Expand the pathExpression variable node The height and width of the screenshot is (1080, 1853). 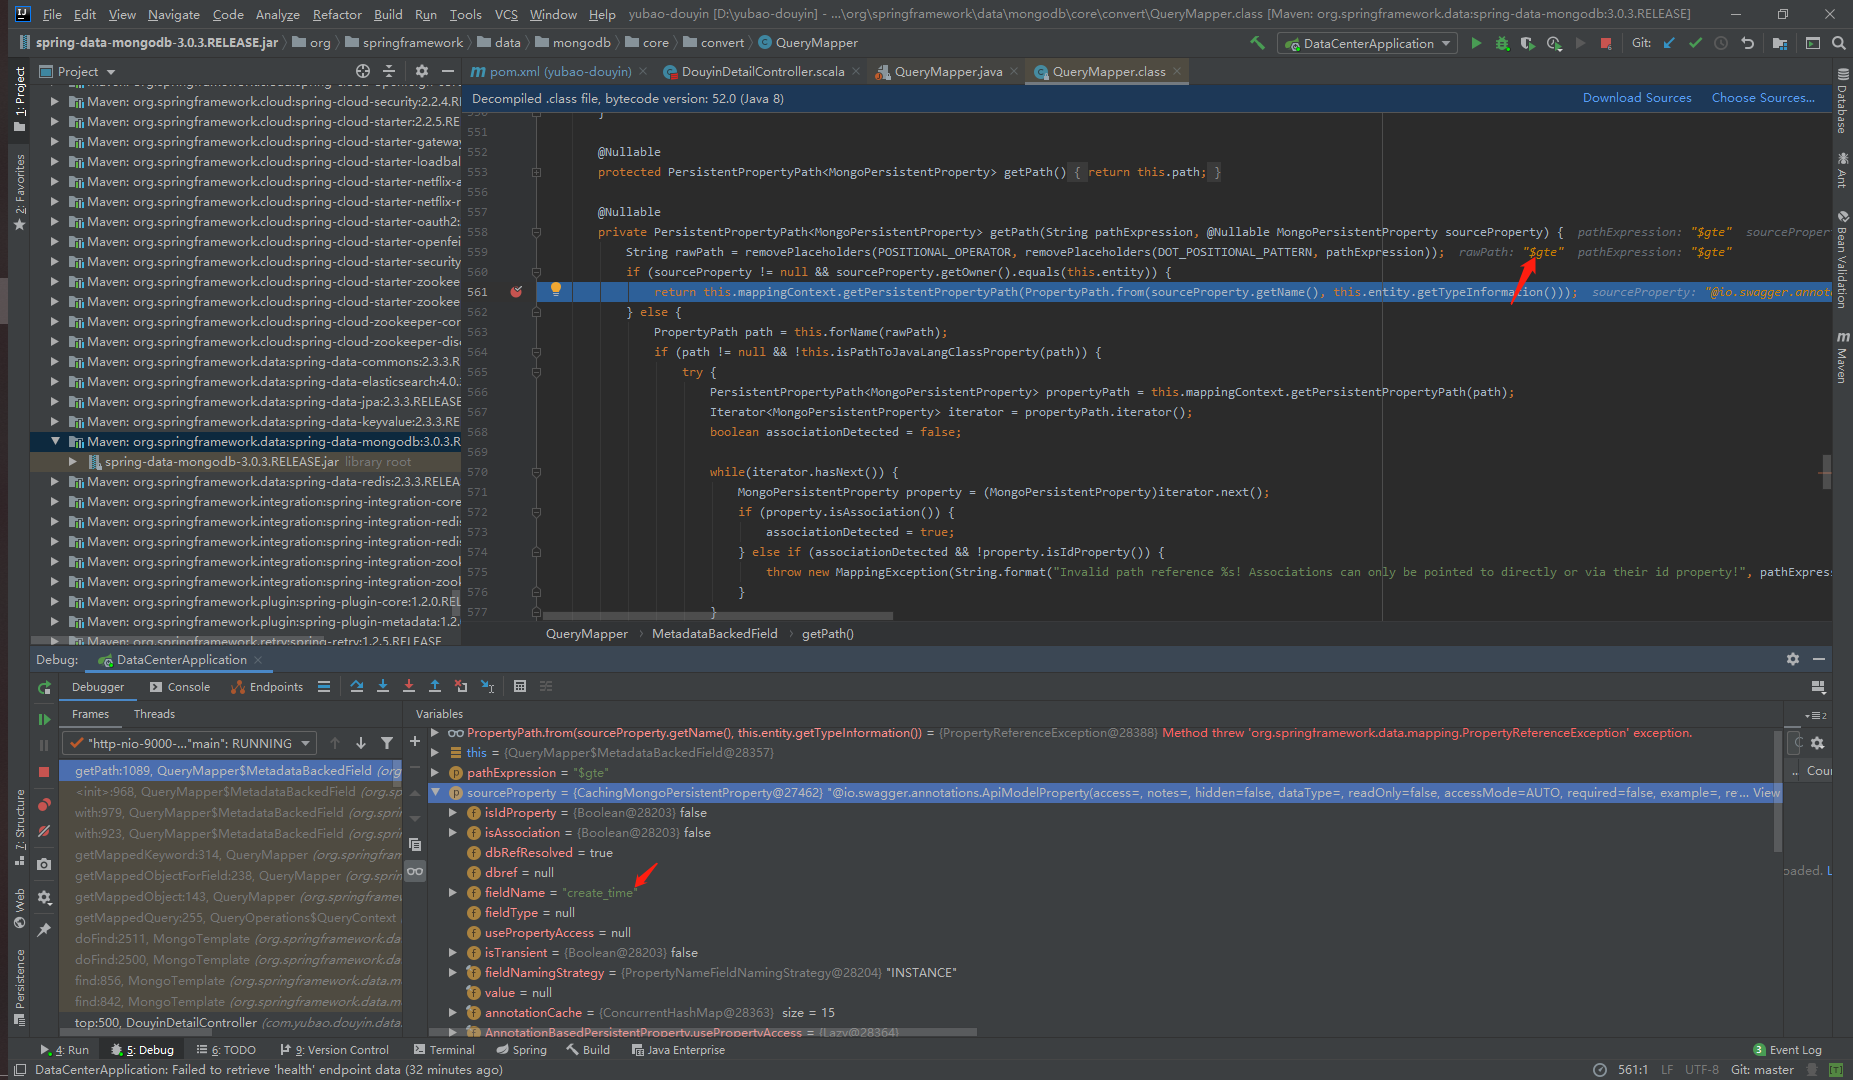(435, 772)
